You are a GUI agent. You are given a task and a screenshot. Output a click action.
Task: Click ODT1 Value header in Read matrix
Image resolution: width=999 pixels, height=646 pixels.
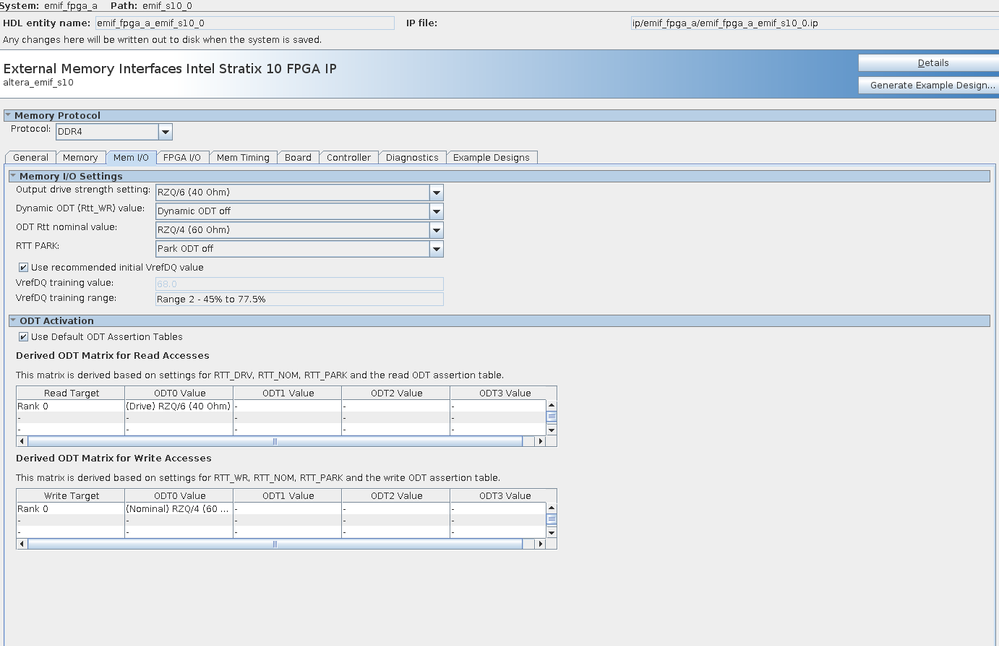coord(287,393)
